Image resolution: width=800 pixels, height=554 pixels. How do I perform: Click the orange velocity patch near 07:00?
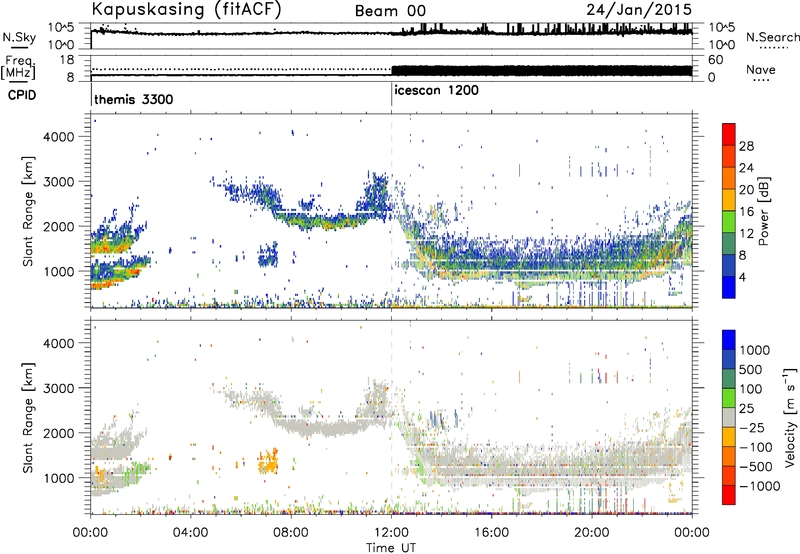coord(268,462)
